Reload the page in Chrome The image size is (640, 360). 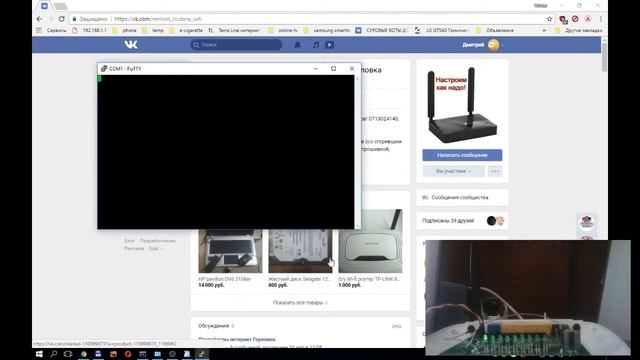(x=61, y=19)
